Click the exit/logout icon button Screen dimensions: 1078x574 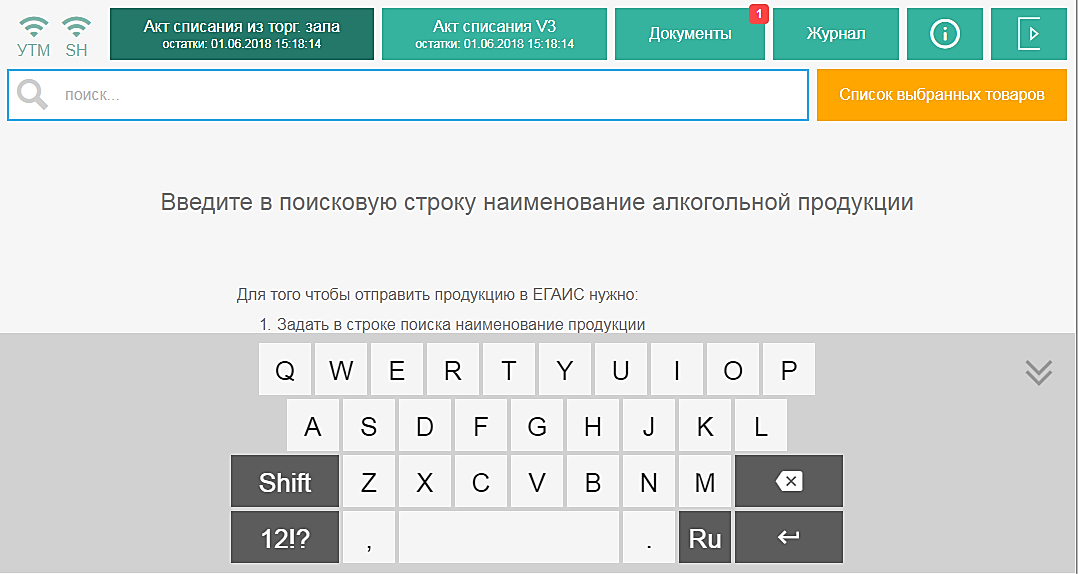(x=1028, y=34)
